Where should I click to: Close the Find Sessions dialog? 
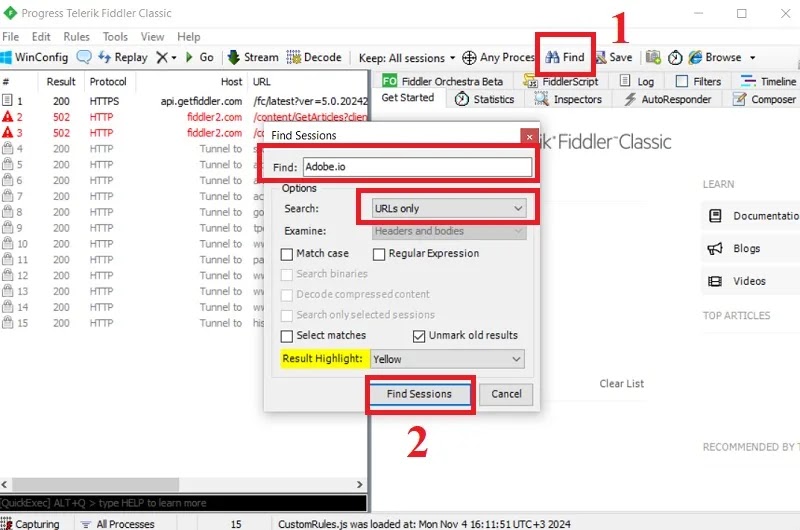point(530,137)
